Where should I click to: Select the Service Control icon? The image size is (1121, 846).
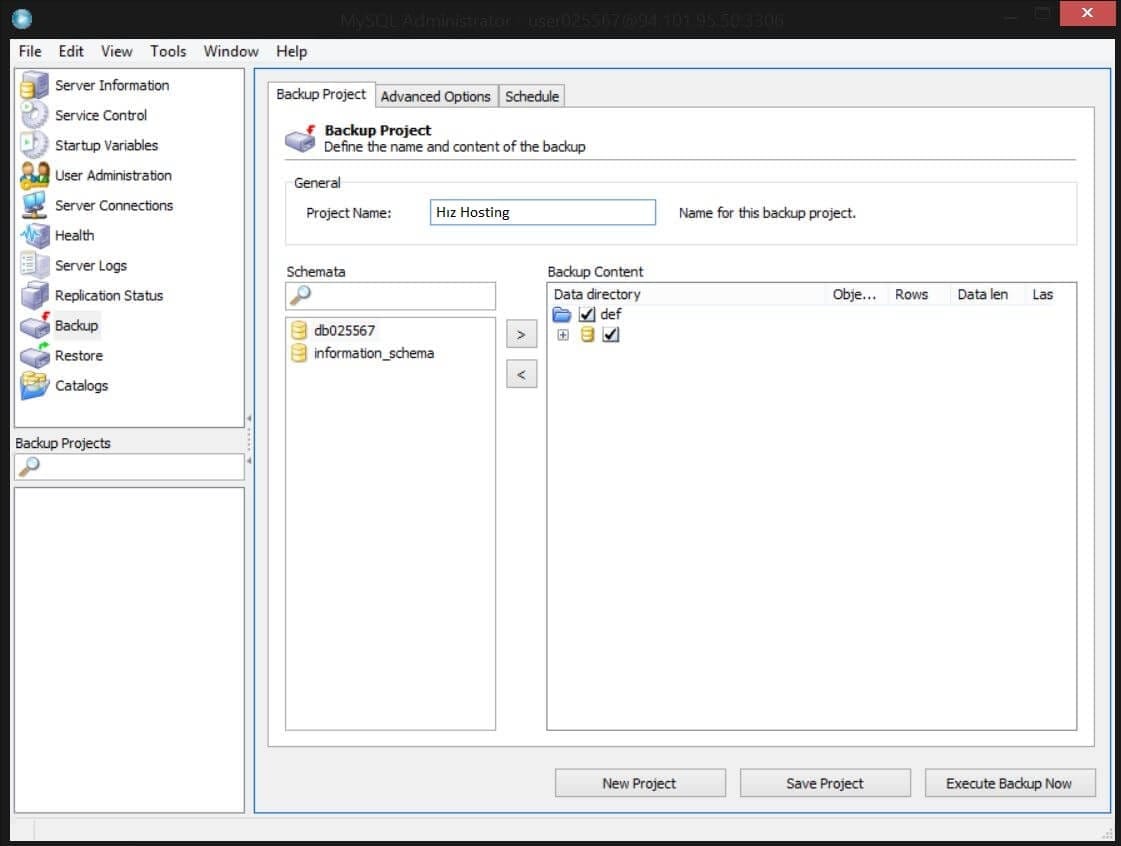[34, 115]
